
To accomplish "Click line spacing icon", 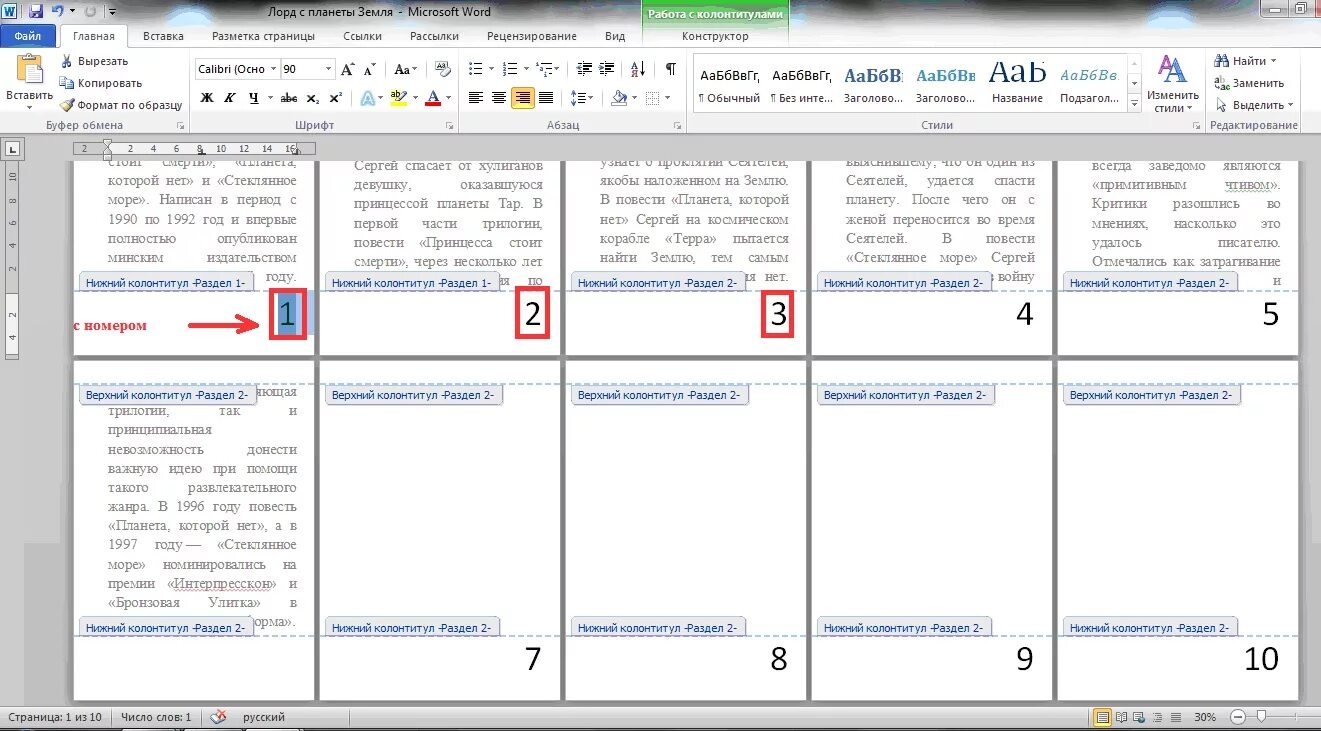I will coord(577,98).
